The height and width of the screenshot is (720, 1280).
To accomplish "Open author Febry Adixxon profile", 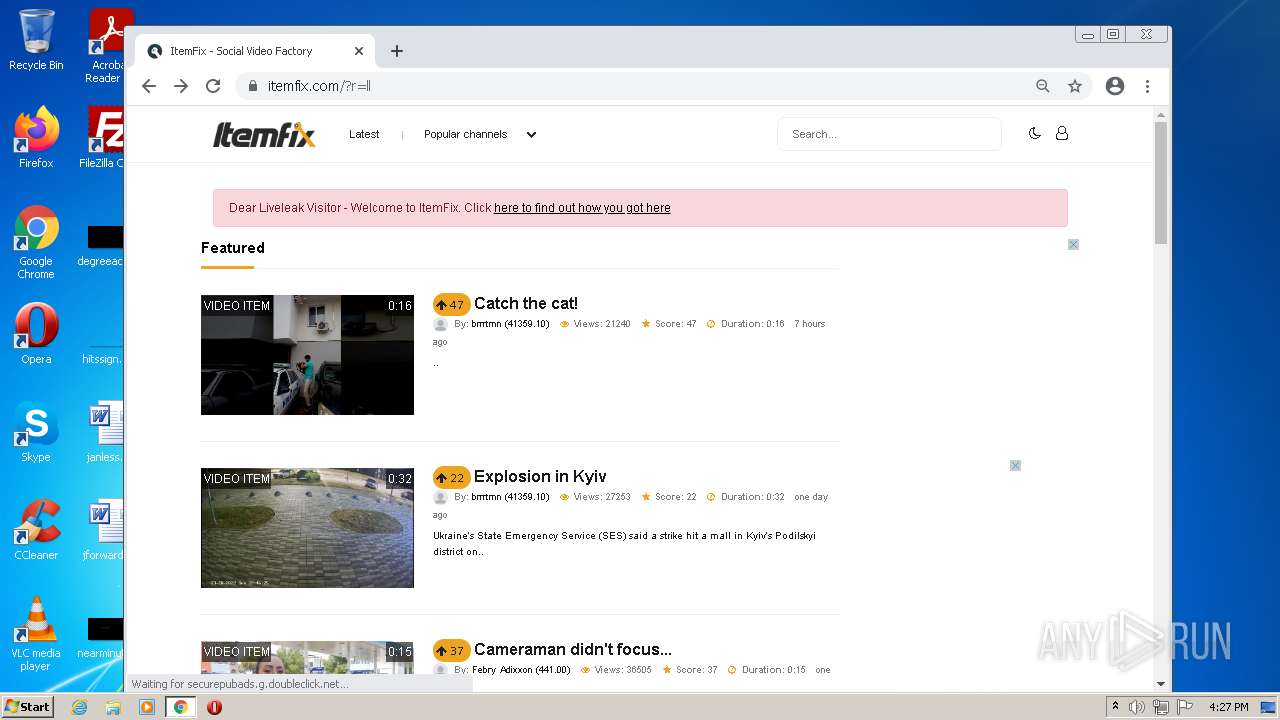I will click(522, 670).
